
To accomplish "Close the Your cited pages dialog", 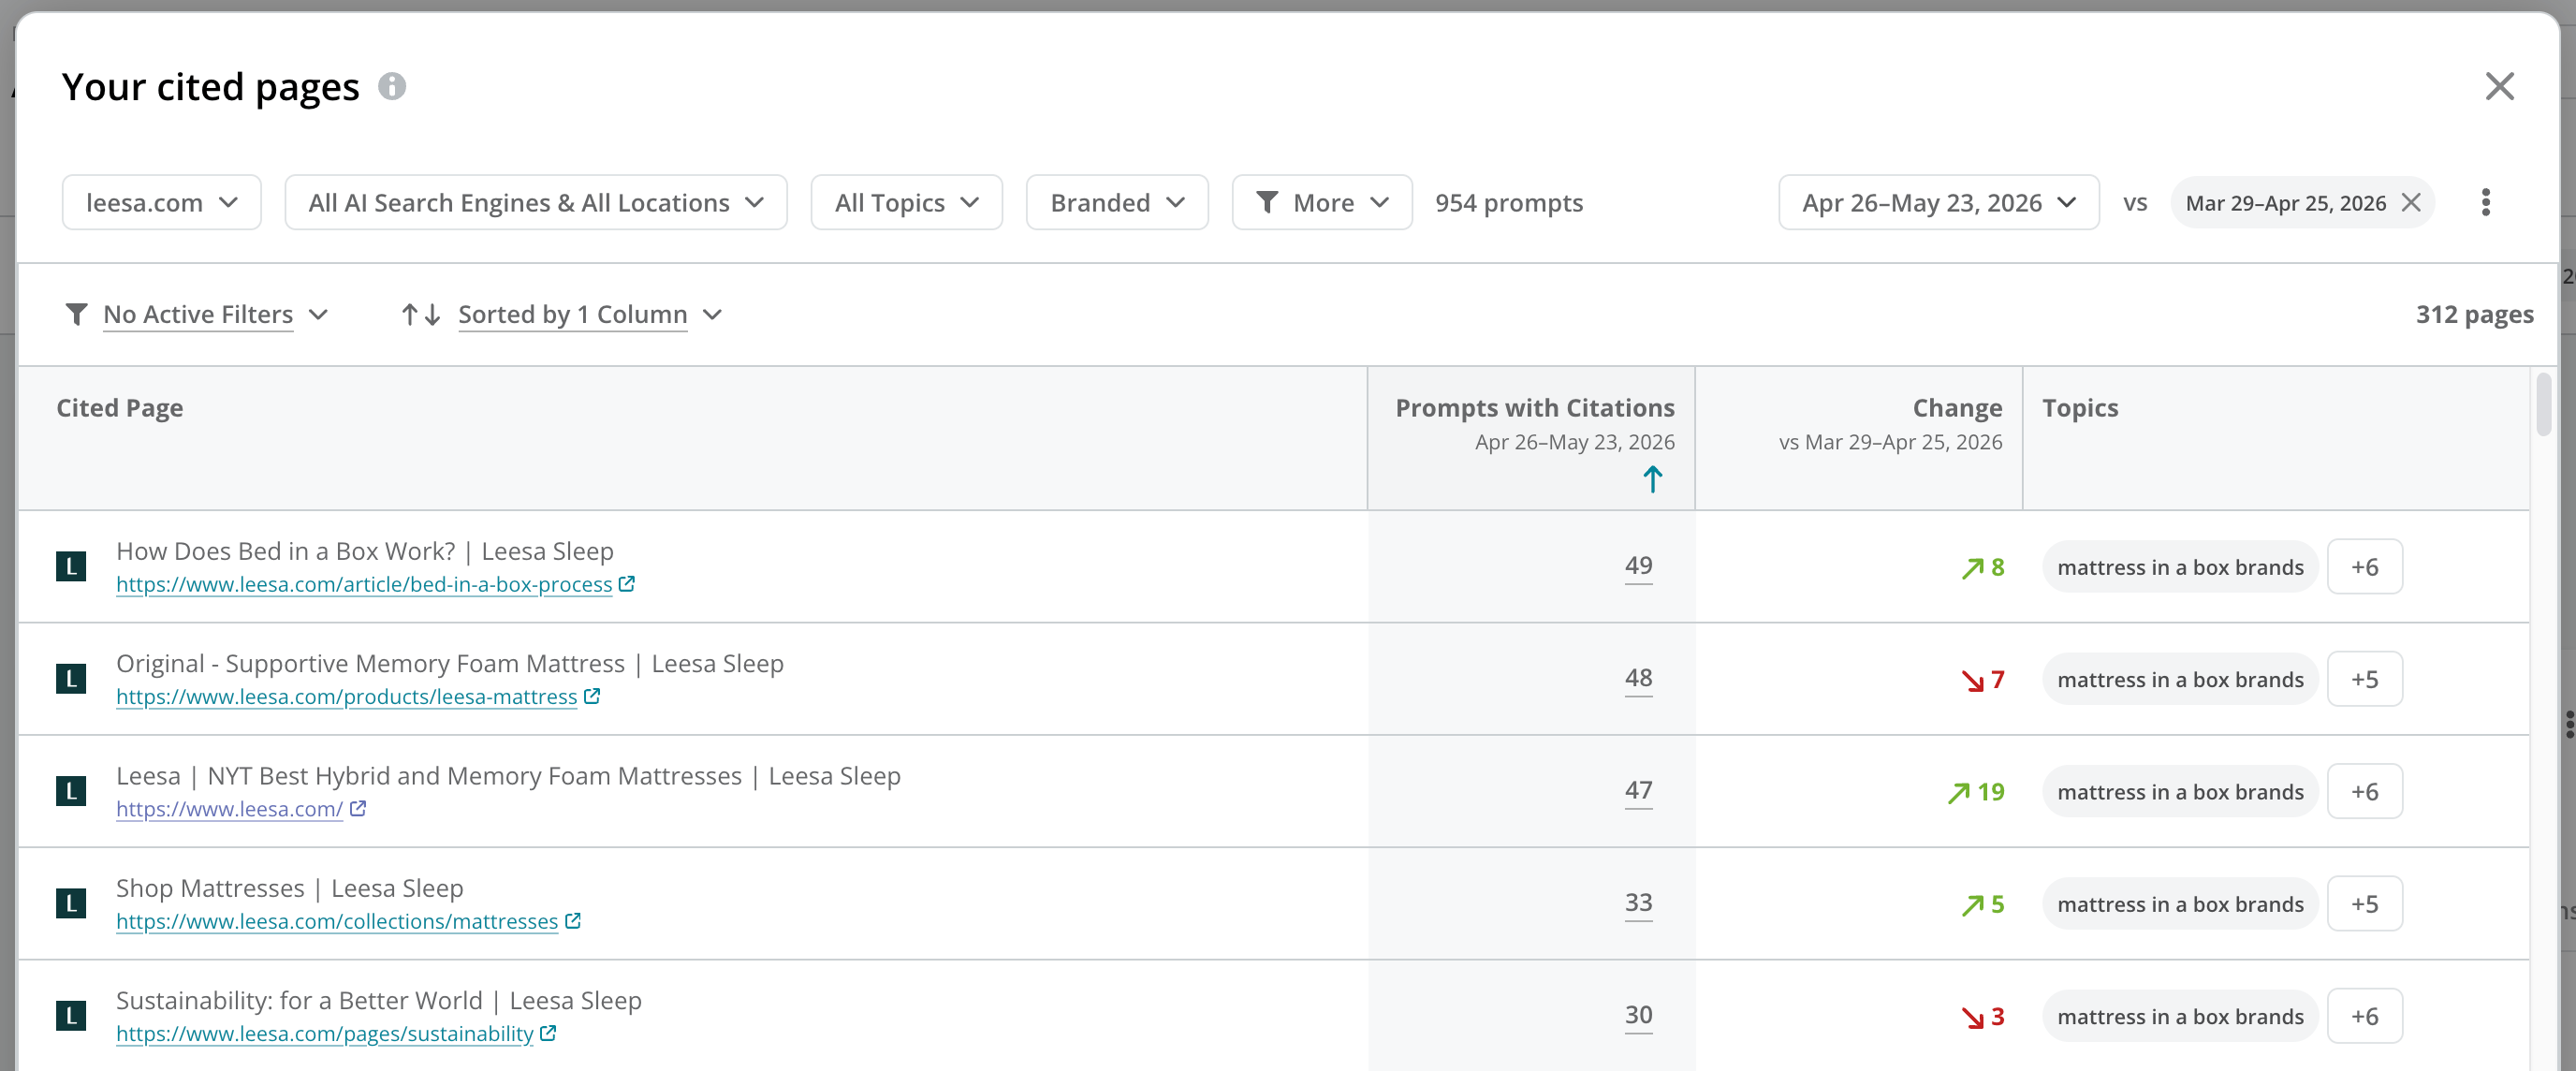I will pyautogui.click(x=2499, y=87).
